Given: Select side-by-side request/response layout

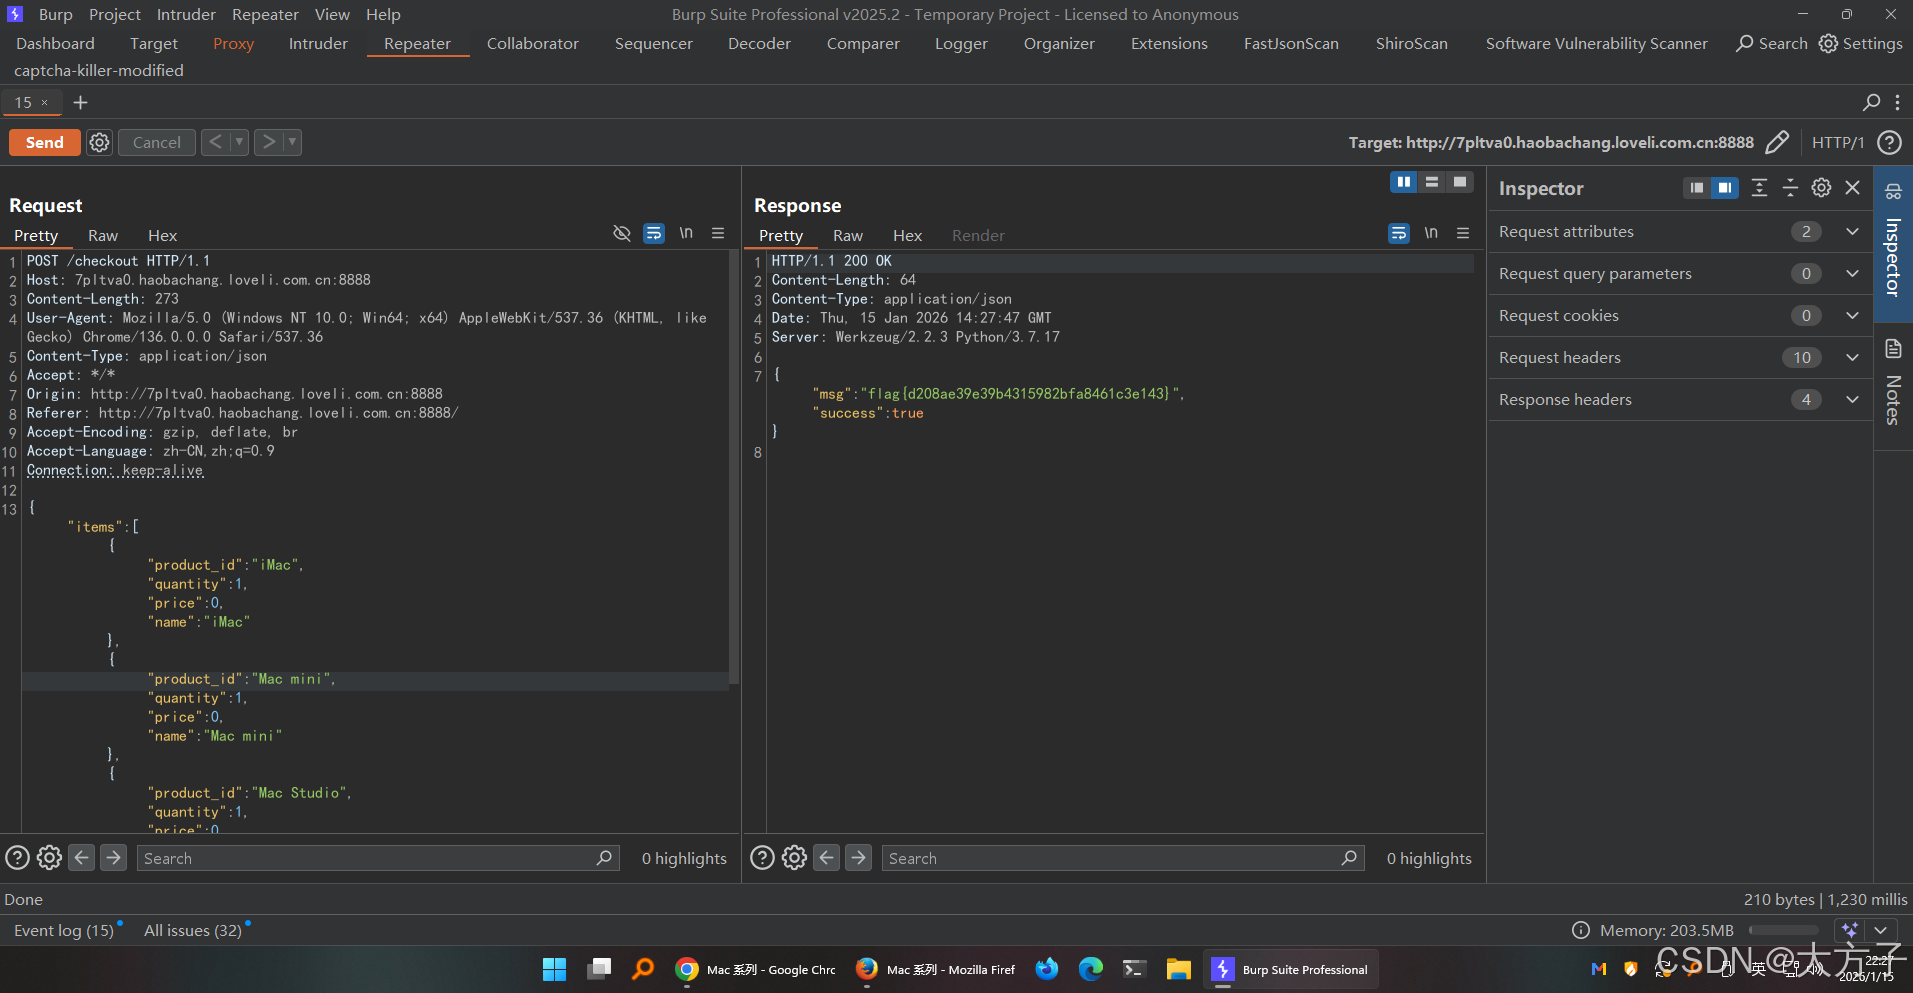Looking at the screenshot, I should tap(1404, 182).
